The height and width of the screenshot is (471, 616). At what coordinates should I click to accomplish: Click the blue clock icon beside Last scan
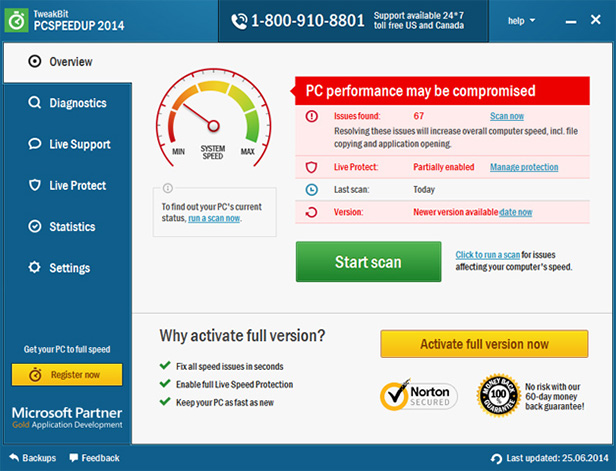[x=312, y=190]
